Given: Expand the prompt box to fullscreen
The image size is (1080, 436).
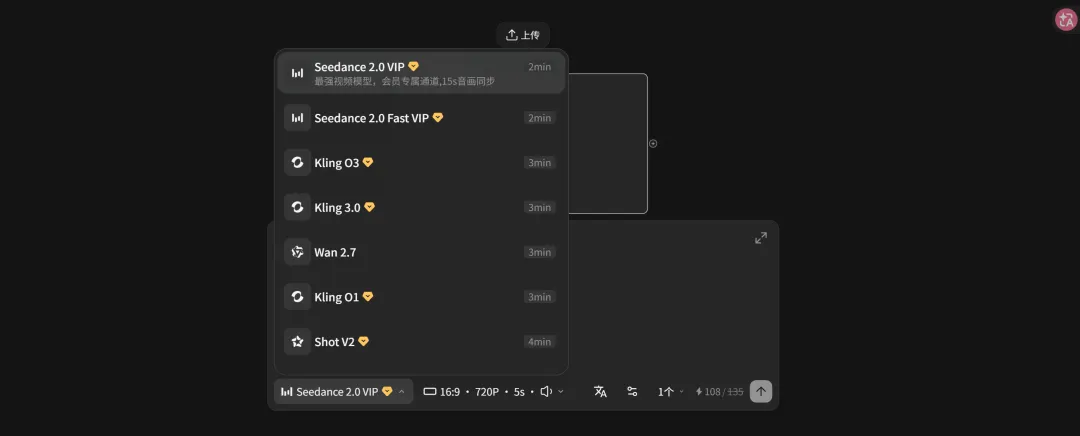Looking at the screenshot, I should pos(761,238).
